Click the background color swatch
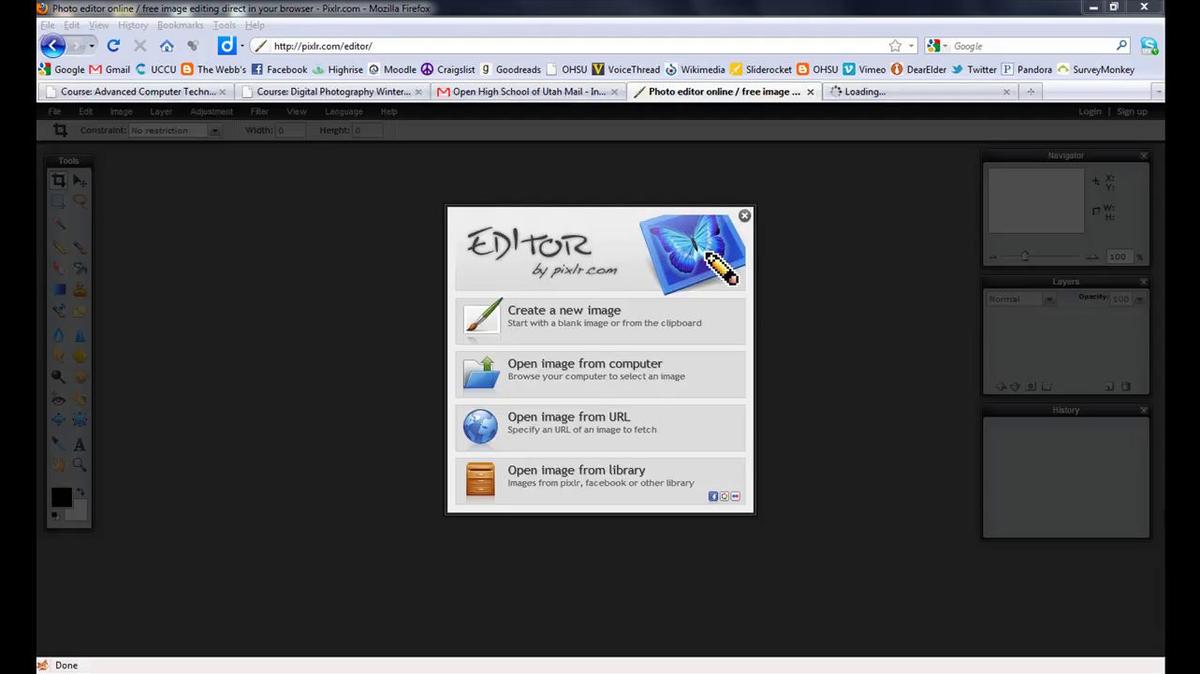Viewport: 1200px width, 674px height. (x=79, y=511)
